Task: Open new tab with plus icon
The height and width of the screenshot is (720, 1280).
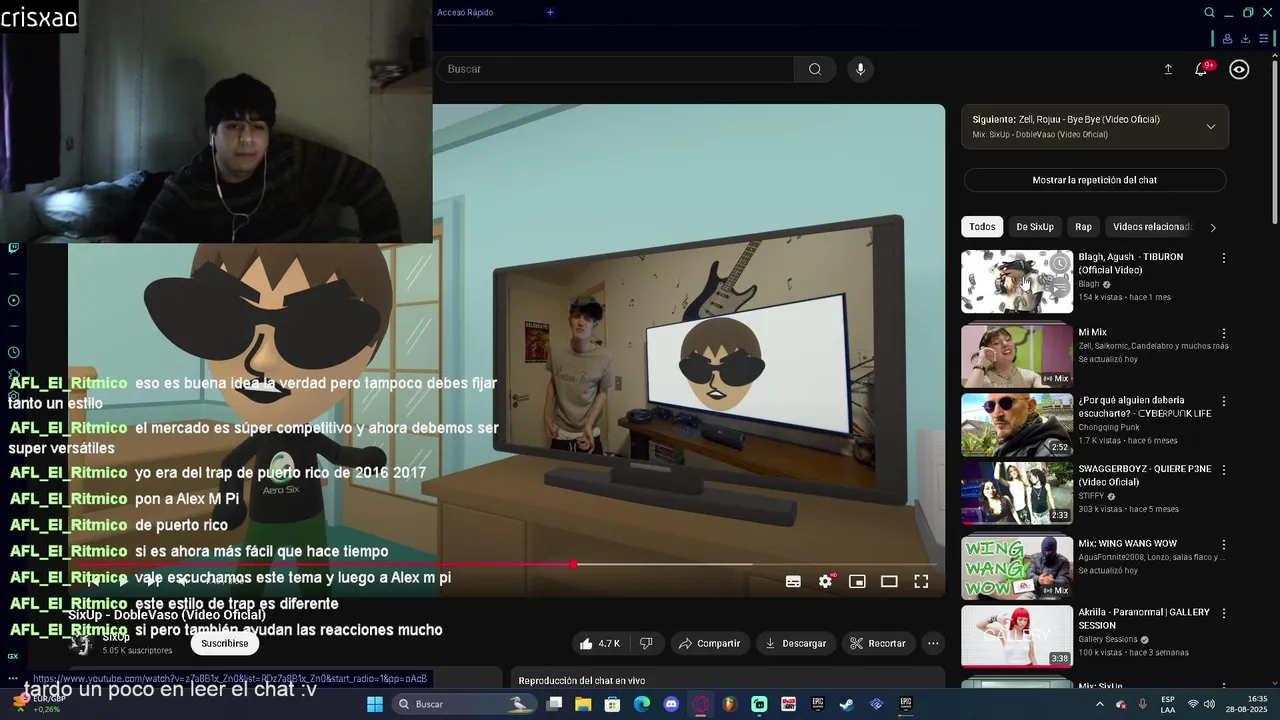Action: 550,12
